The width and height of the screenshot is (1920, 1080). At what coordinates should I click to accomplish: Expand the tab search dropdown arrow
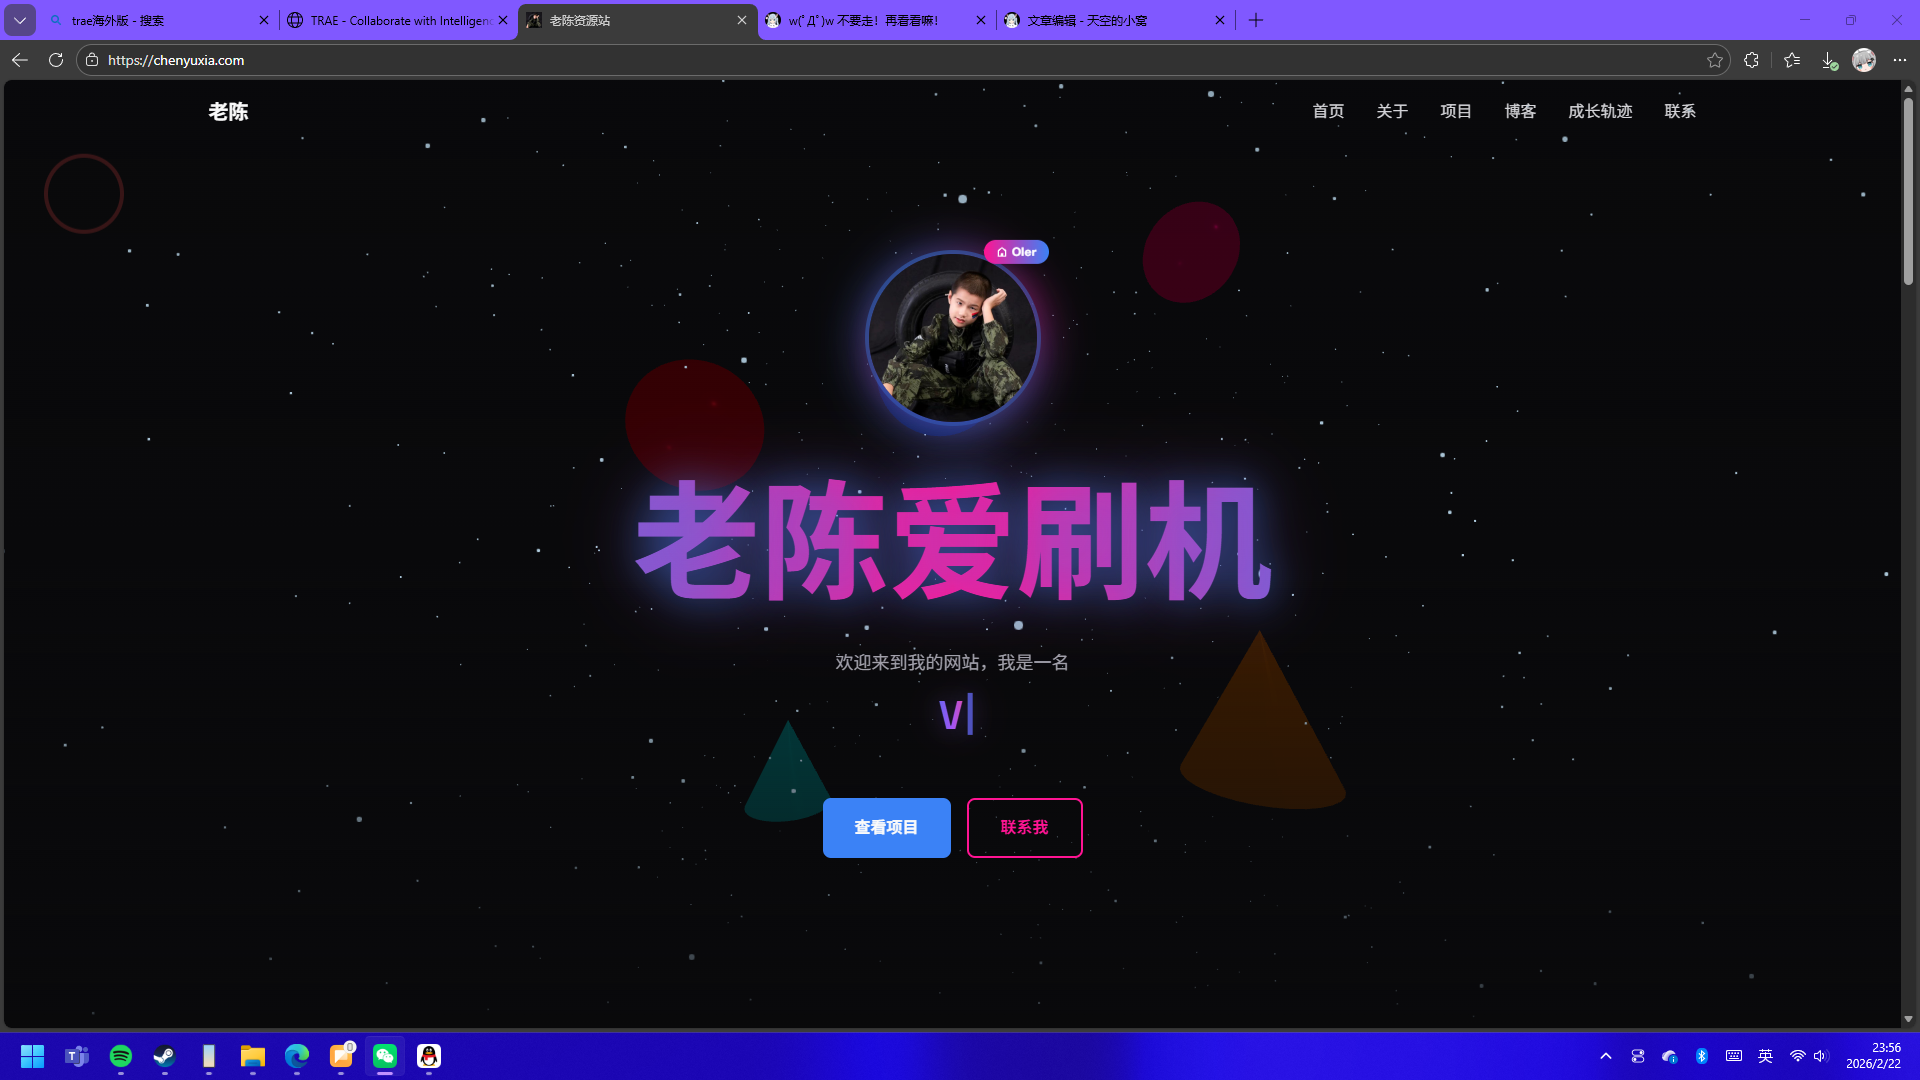[x=20, y=20]
